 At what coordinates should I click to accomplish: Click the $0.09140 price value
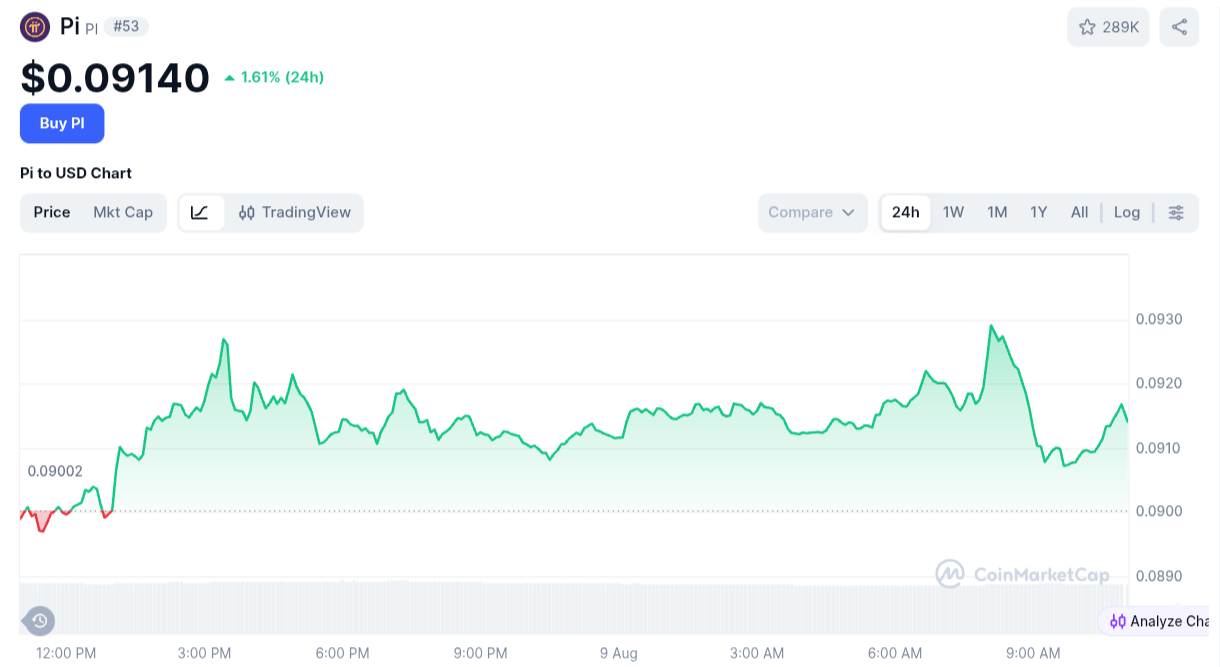(115, 78)
